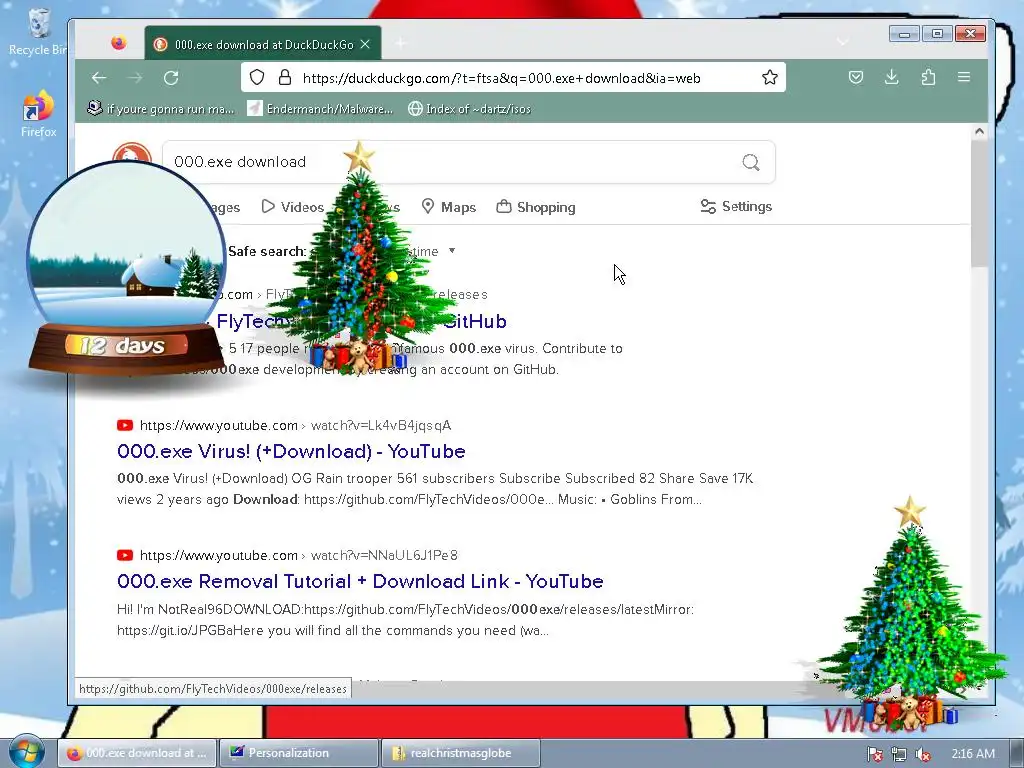1024x768 pixels.
Task: Select the Firefox desktop shortcut
Action: pyautogui.click(x=38, y=114)
